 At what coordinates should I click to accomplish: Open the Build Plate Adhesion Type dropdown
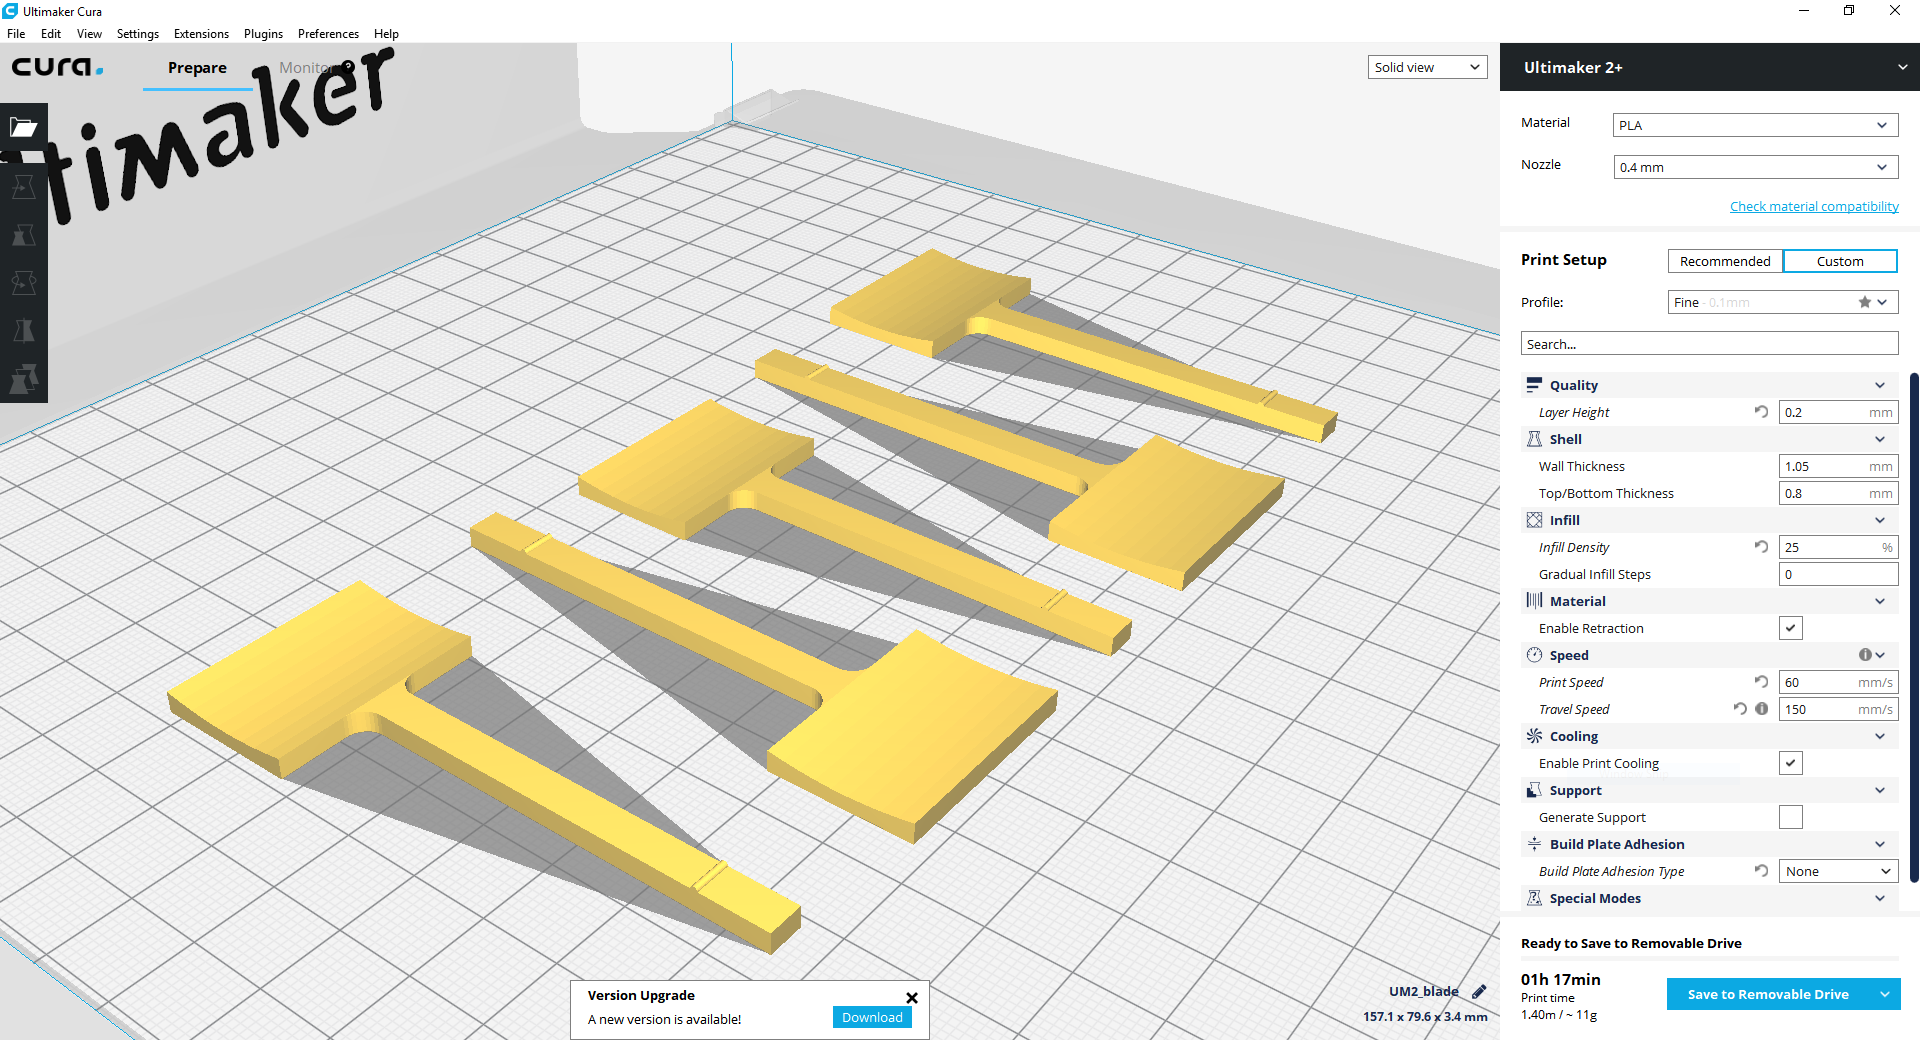tap(1838, 871)
